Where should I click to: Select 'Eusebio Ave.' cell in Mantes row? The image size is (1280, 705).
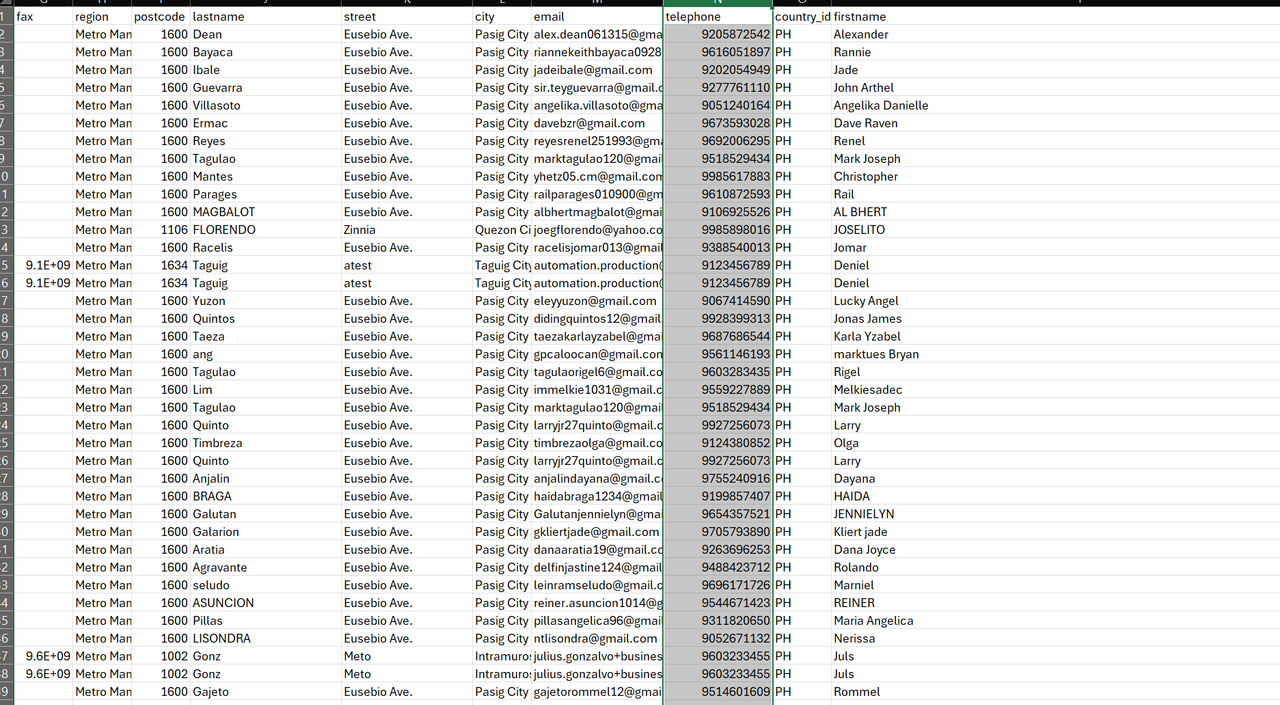(x=406, y=177)
